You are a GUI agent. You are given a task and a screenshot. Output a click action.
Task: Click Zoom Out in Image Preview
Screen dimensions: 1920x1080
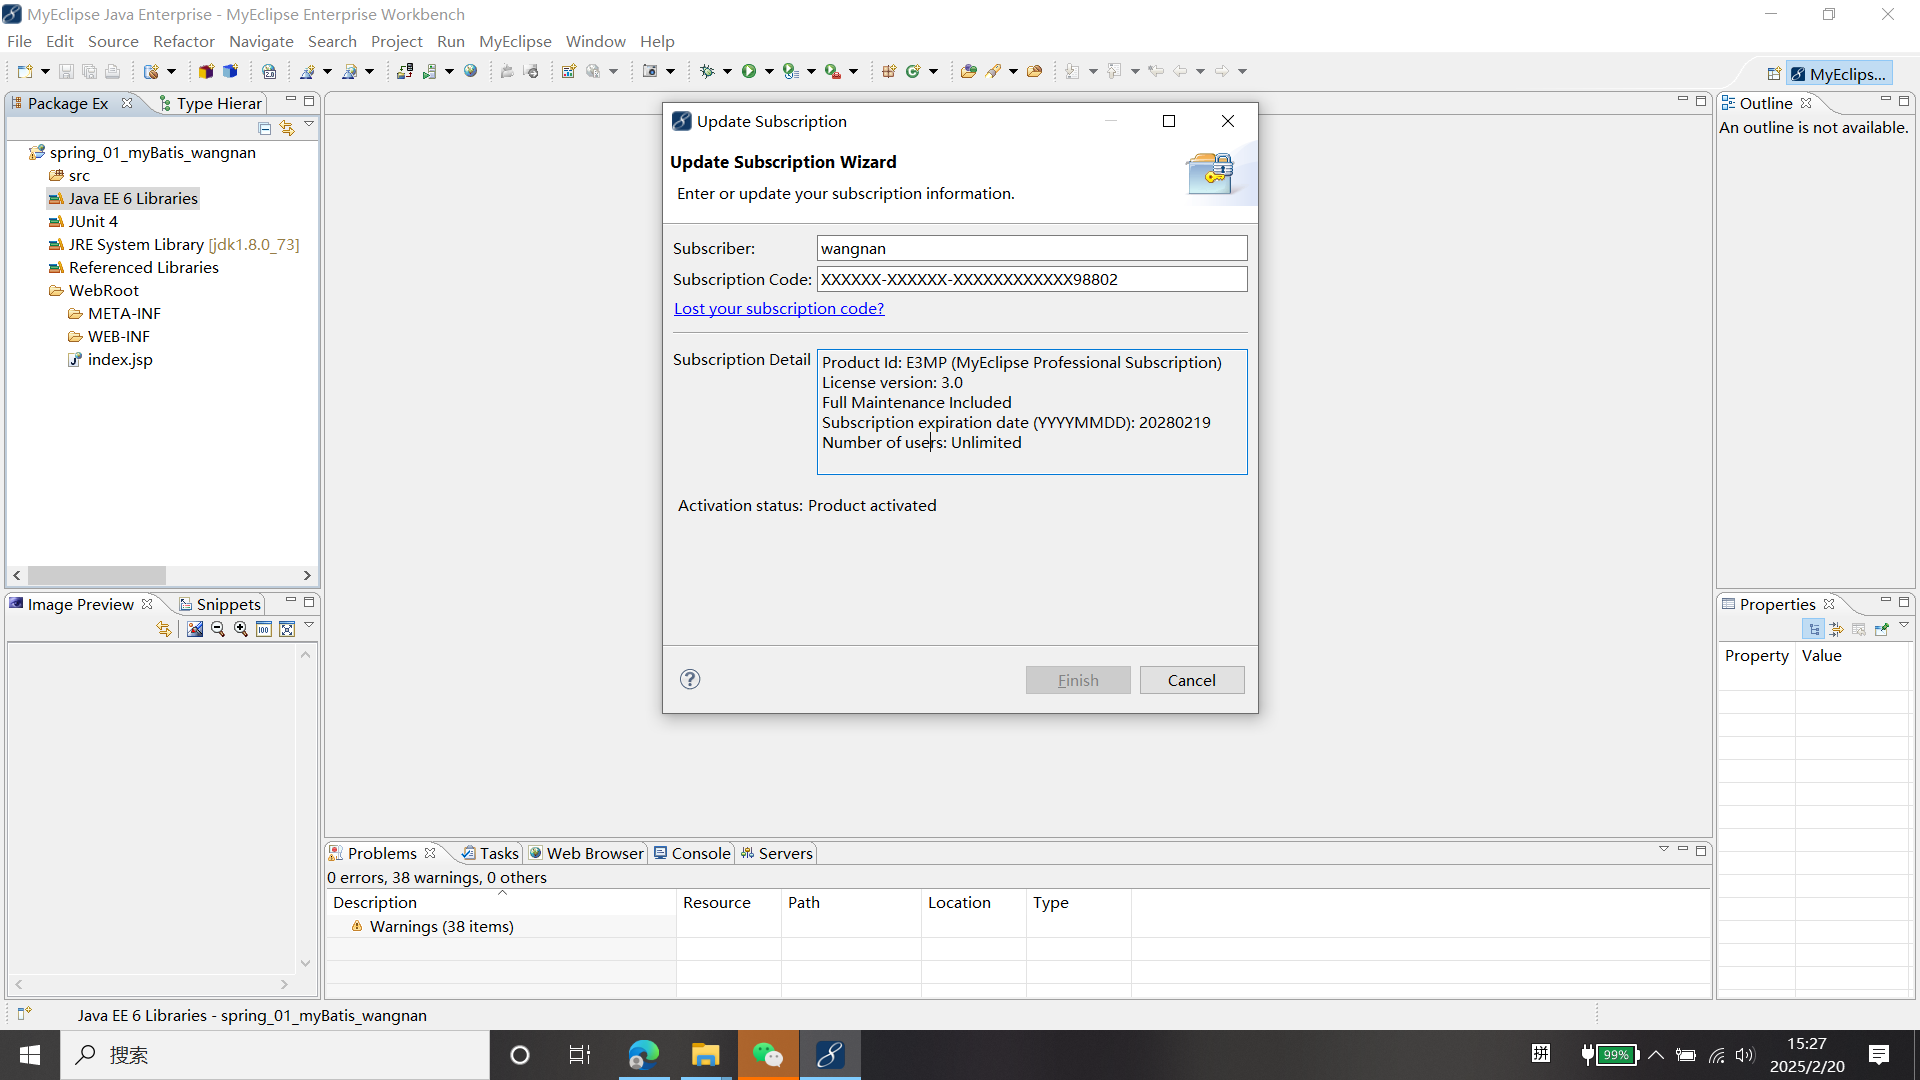[x=218, y=629]
